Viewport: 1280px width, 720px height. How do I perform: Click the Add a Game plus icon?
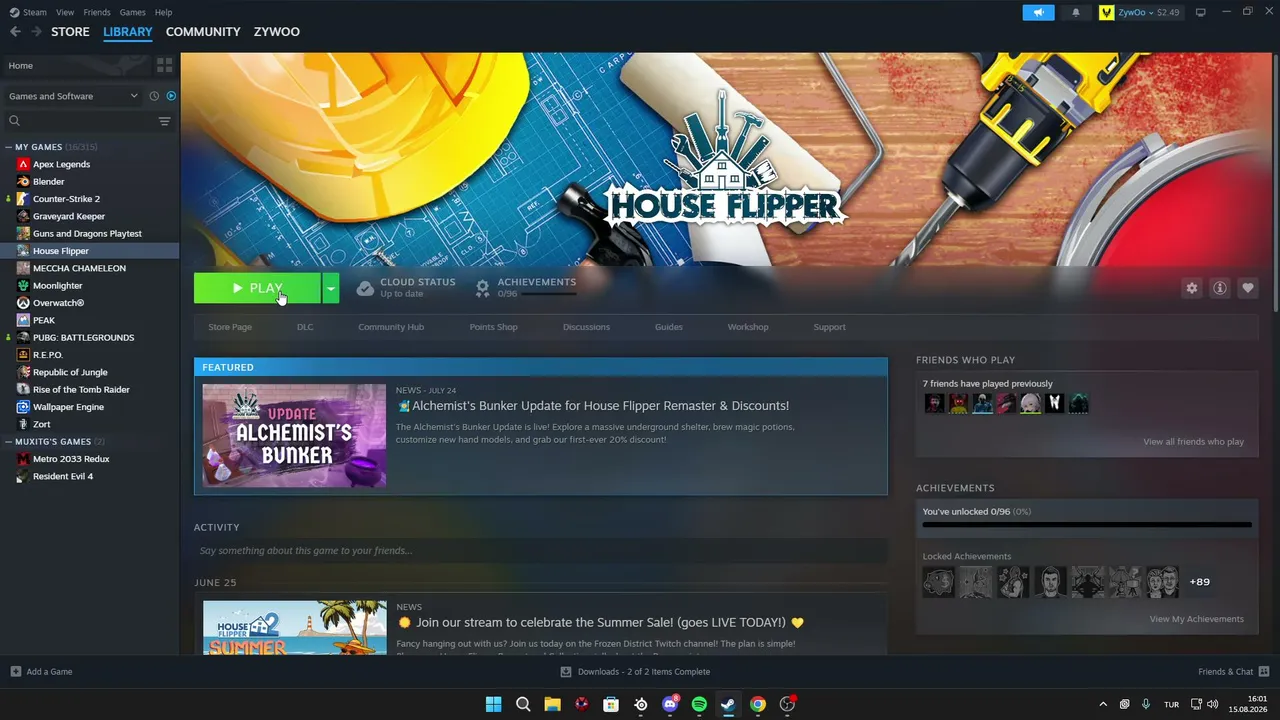(x=15, y=672)
